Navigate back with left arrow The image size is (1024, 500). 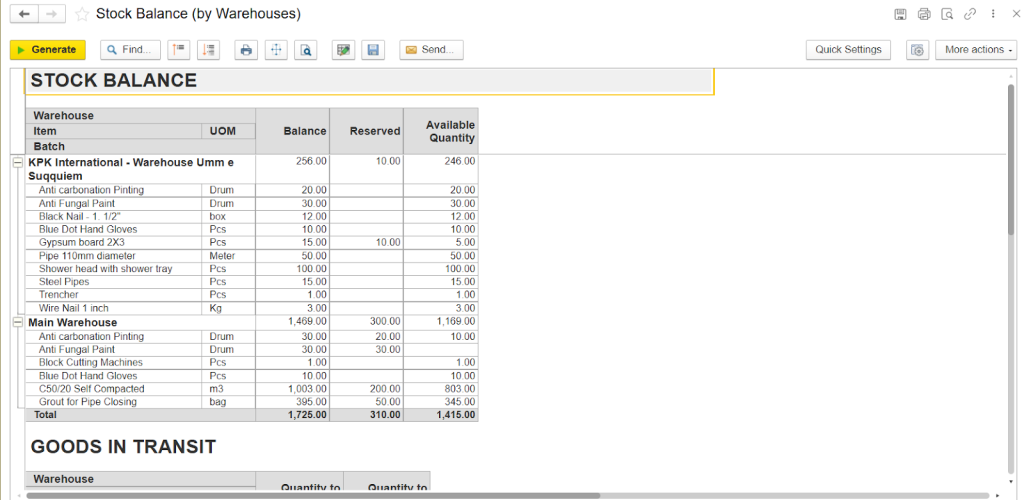click(x=24, y=14)
